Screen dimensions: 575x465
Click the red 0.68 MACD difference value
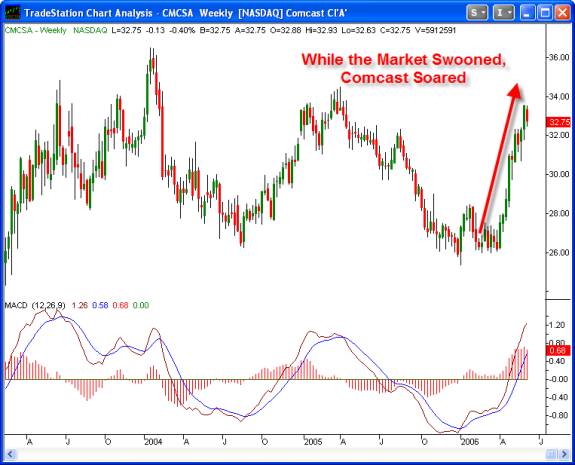(121, 305)
